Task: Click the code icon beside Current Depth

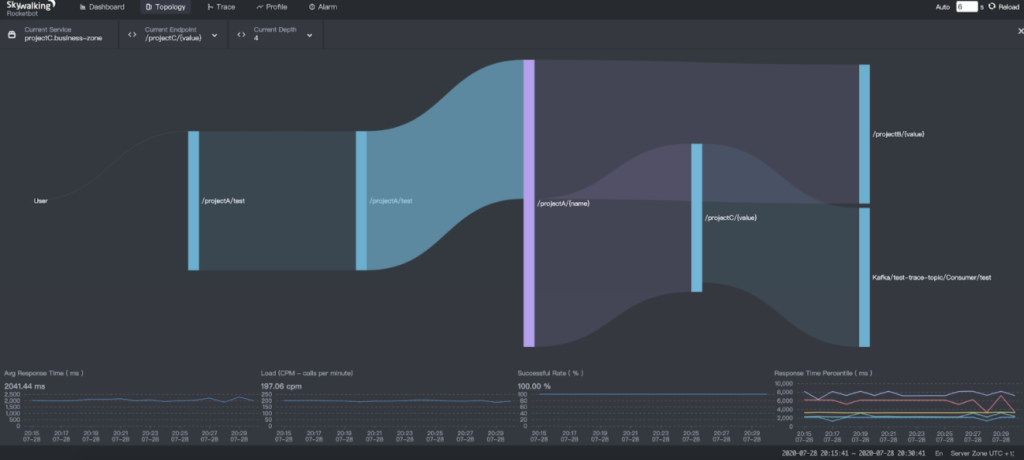Action: point(242,34)
